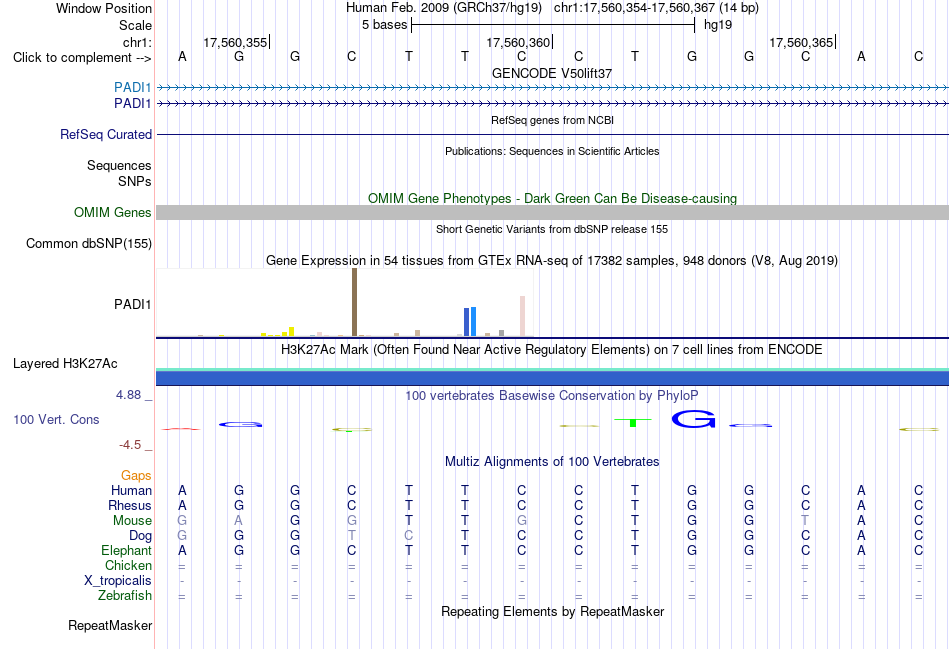
Task: Click the first base 'A' in the complement row
Action: tap(182, 57)
